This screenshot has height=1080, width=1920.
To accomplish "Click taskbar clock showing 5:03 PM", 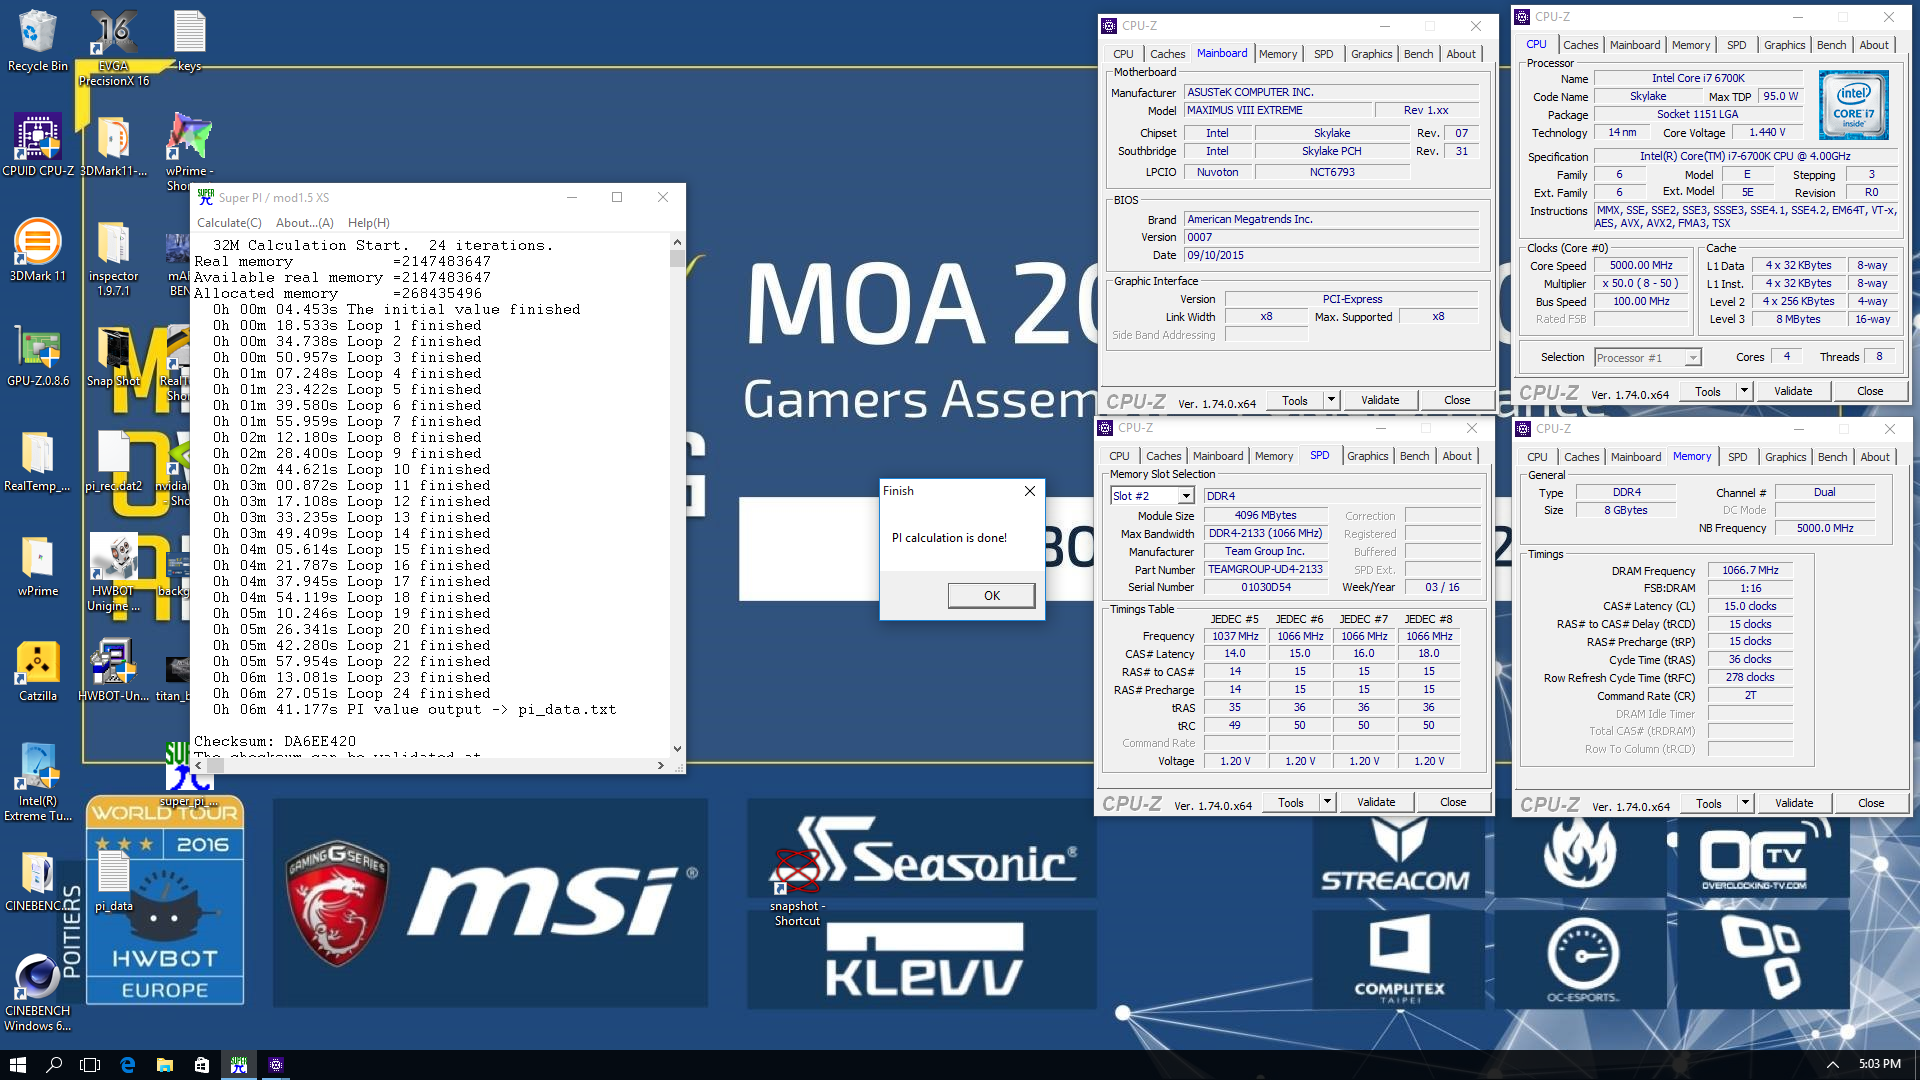I will (1879, 1064).
